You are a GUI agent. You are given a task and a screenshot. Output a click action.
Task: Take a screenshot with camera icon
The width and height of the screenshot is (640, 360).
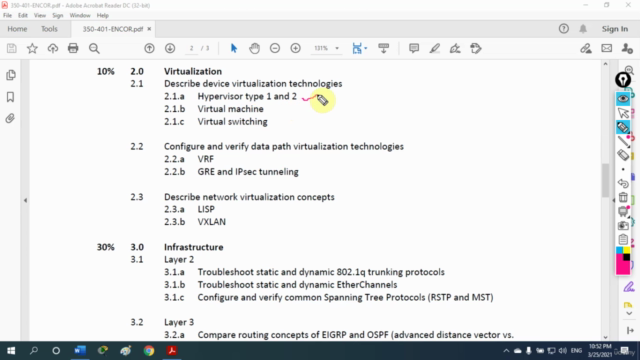pos(623,225)
